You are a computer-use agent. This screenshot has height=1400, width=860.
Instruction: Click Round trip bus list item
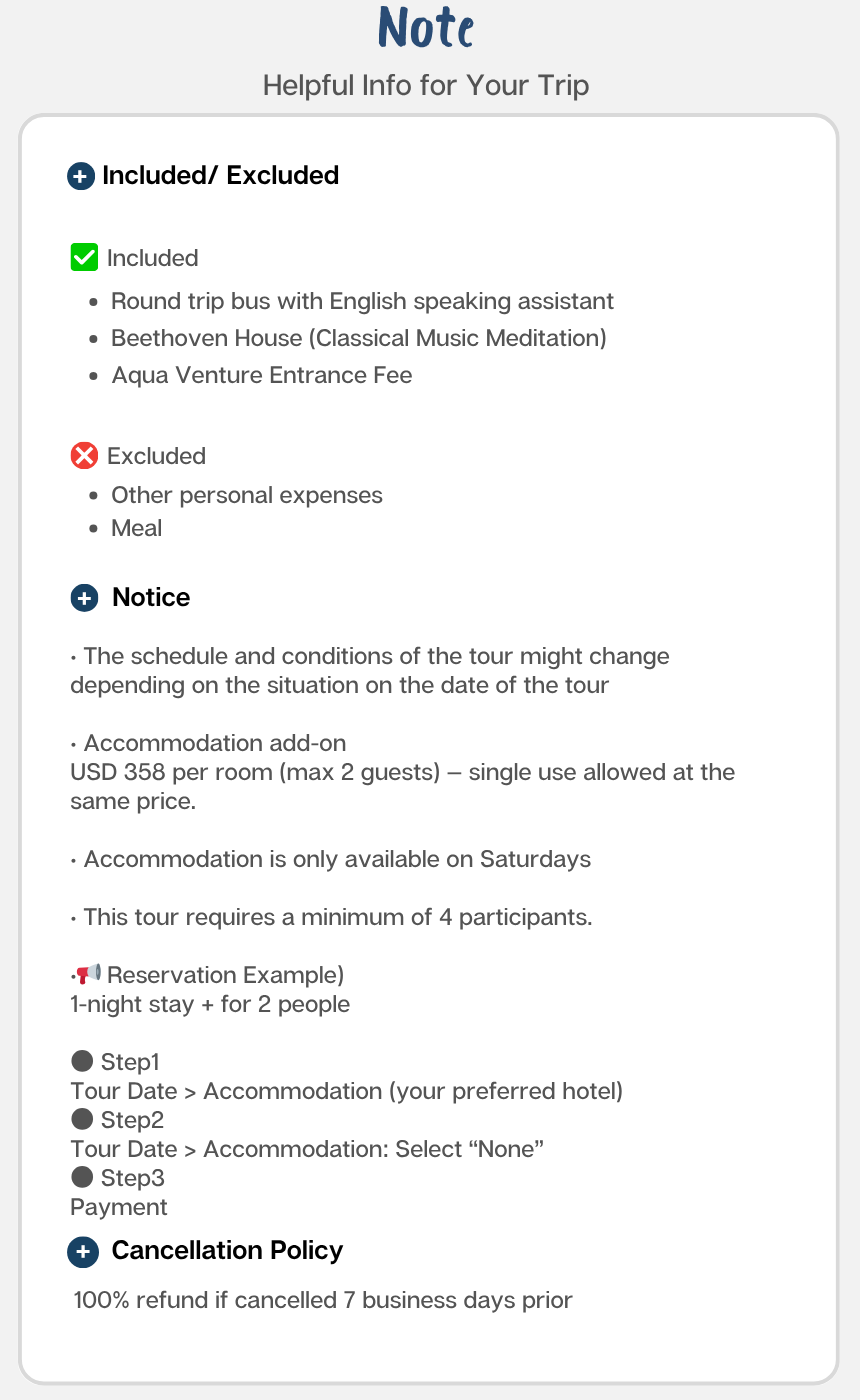(362, 301)
